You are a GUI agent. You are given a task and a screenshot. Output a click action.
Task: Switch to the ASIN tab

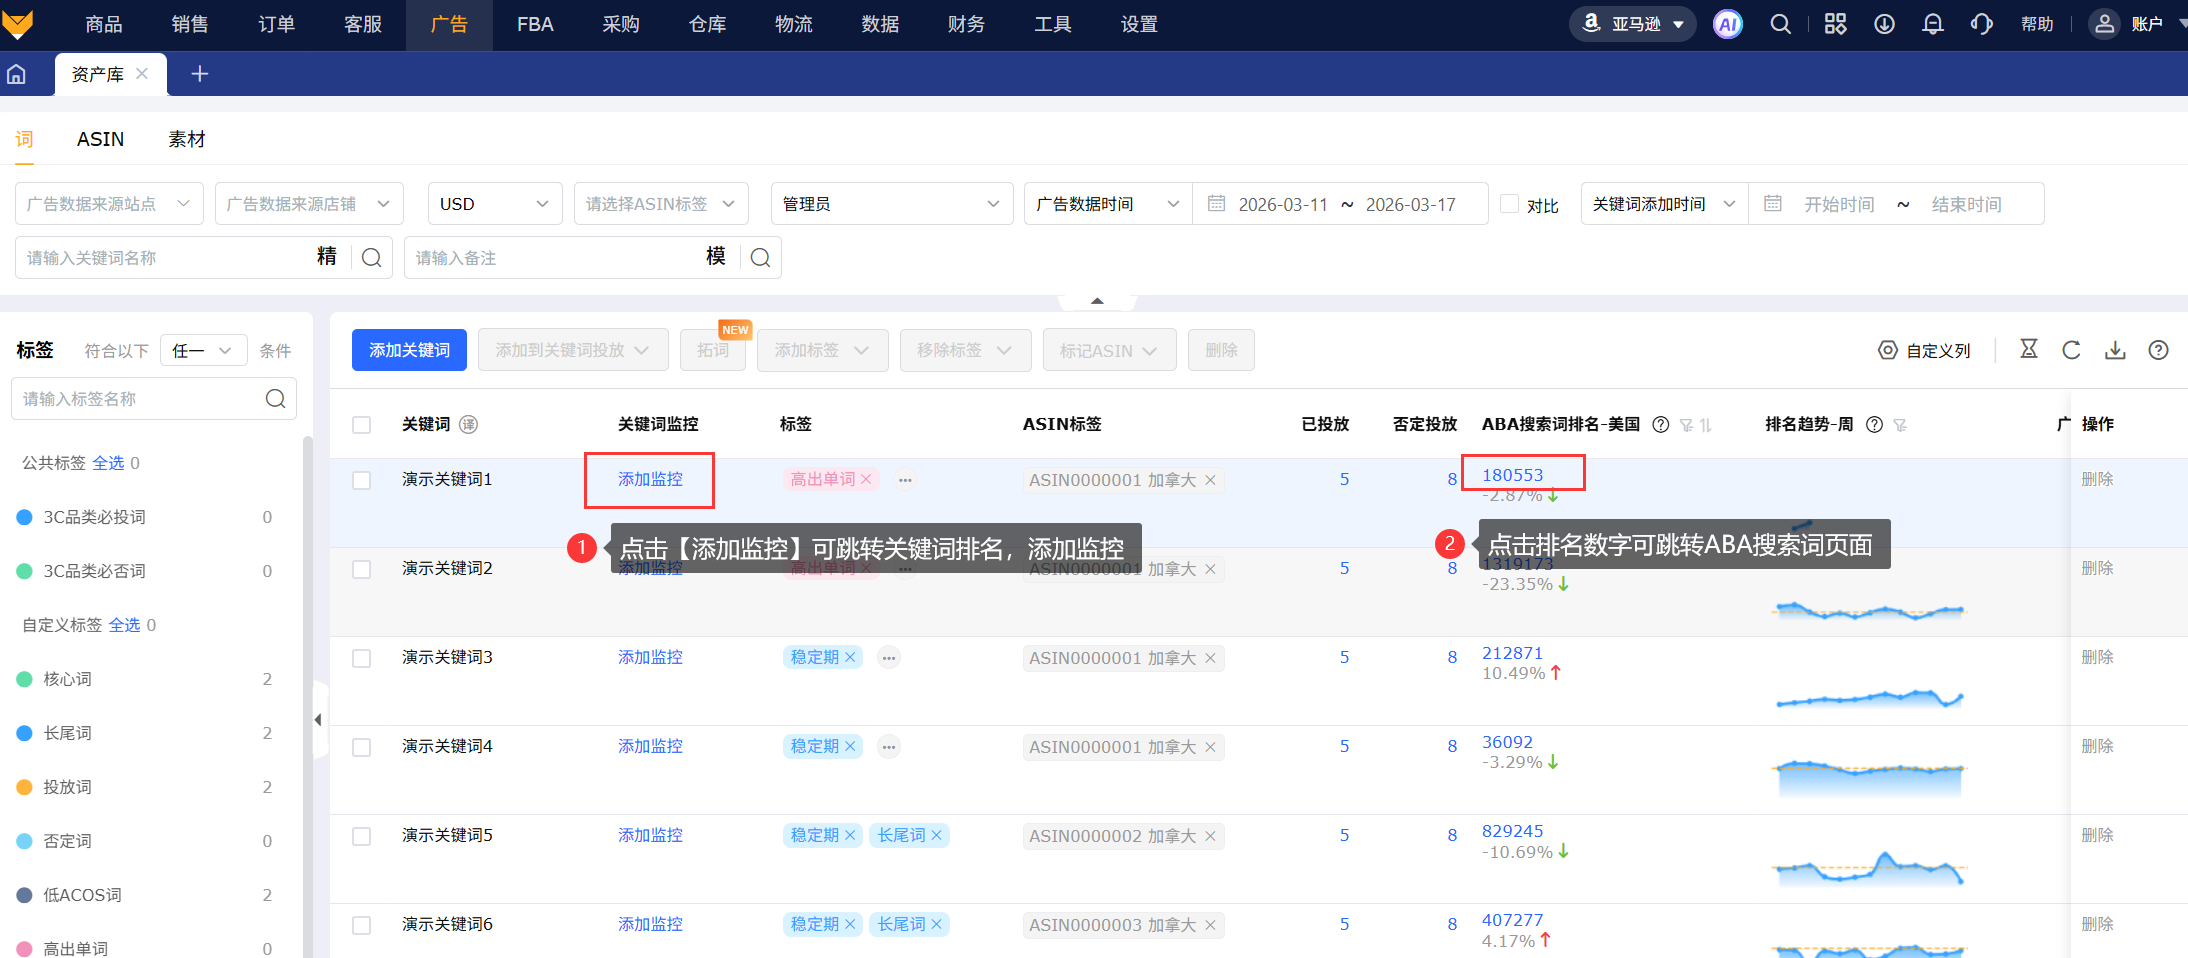tap(100, 139)
